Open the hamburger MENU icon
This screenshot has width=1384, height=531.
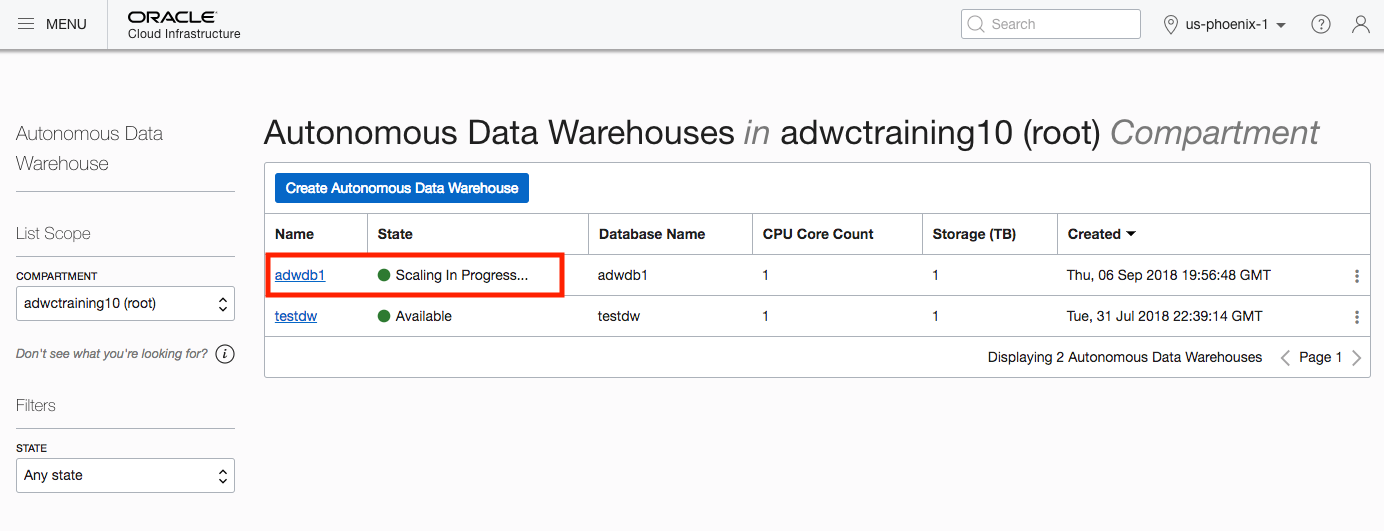tap(27, 24)
